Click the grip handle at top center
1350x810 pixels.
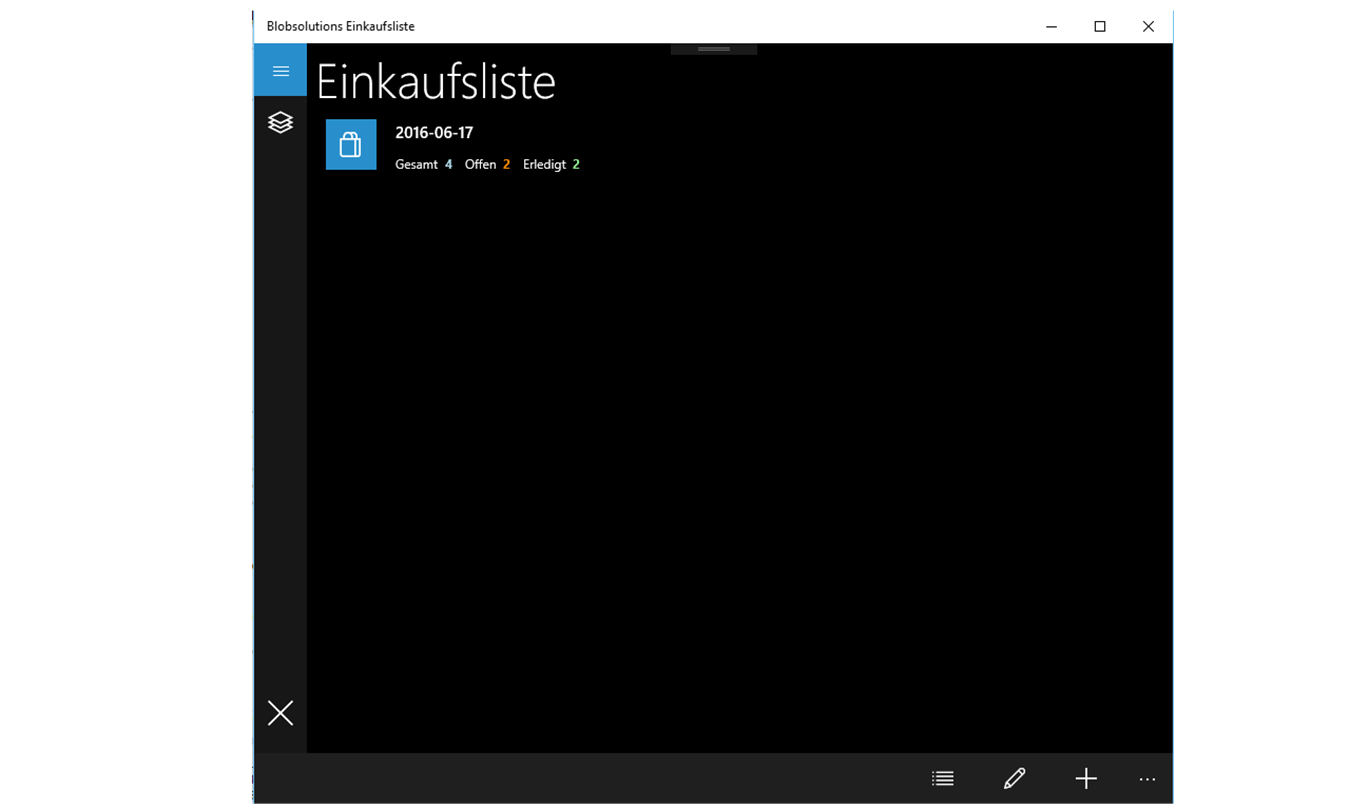click(x=714, y=49)
